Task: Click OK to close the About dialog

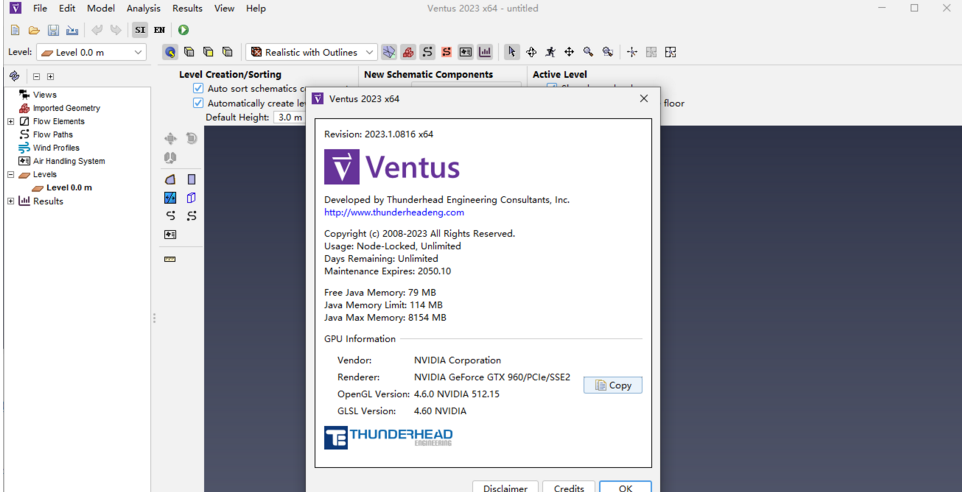Action: [x=625, y=487]
